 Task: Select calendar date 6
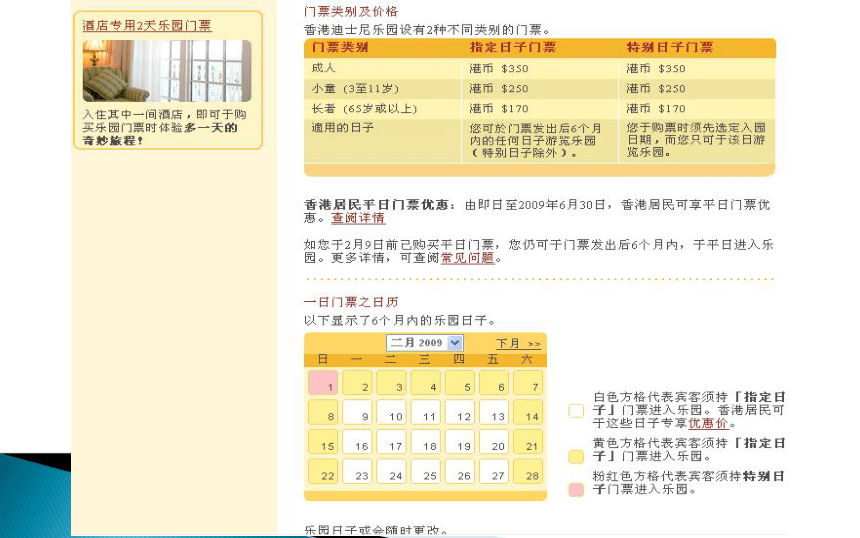(493, 383)
